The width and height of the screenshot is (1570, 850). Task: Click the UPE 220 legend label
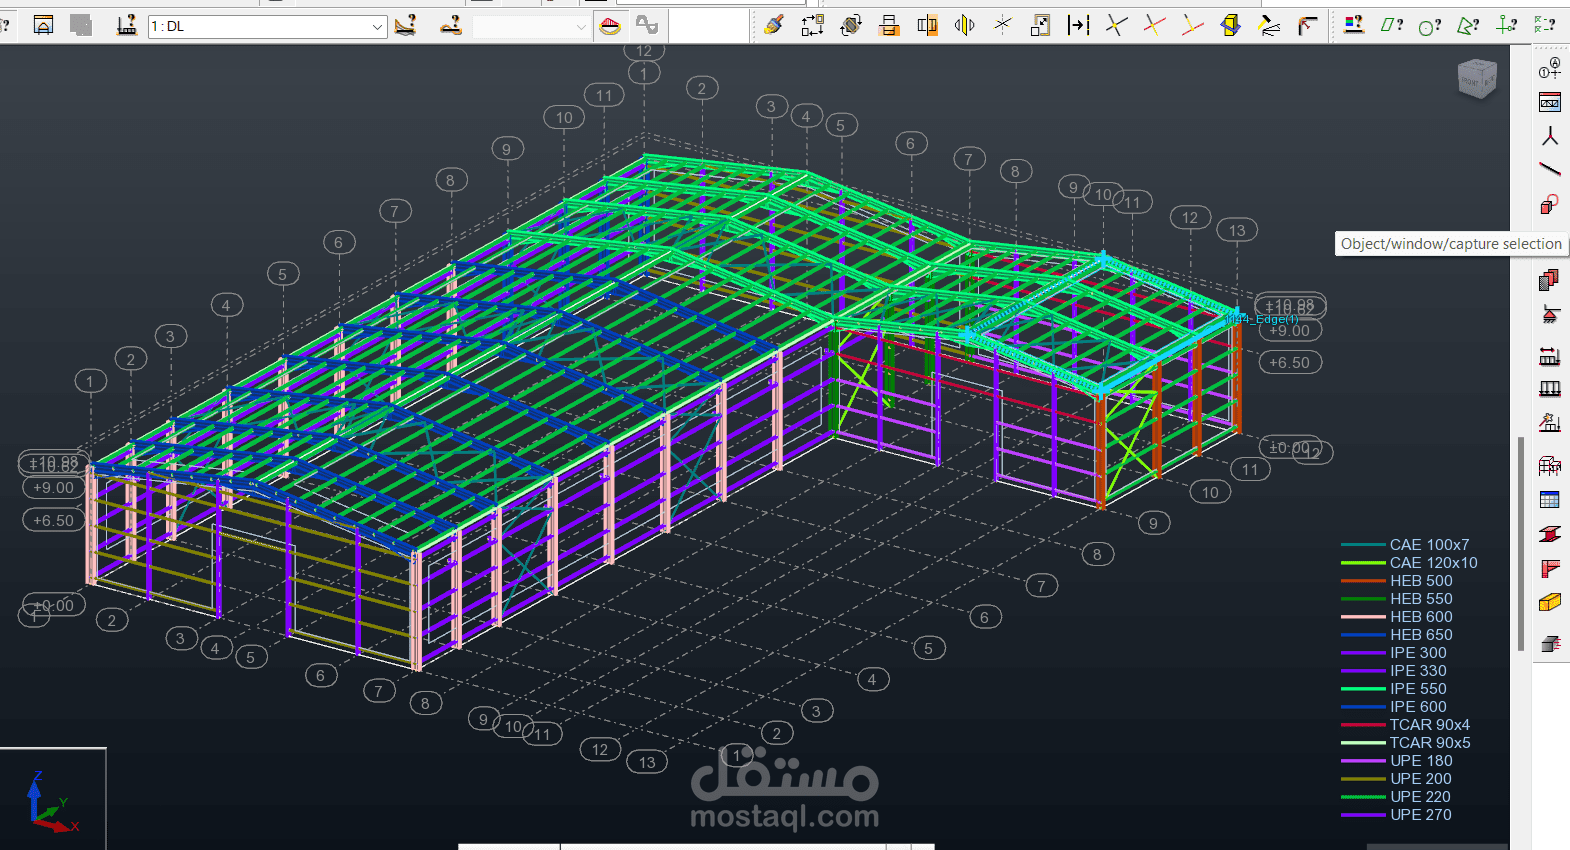pos(1420,797)
